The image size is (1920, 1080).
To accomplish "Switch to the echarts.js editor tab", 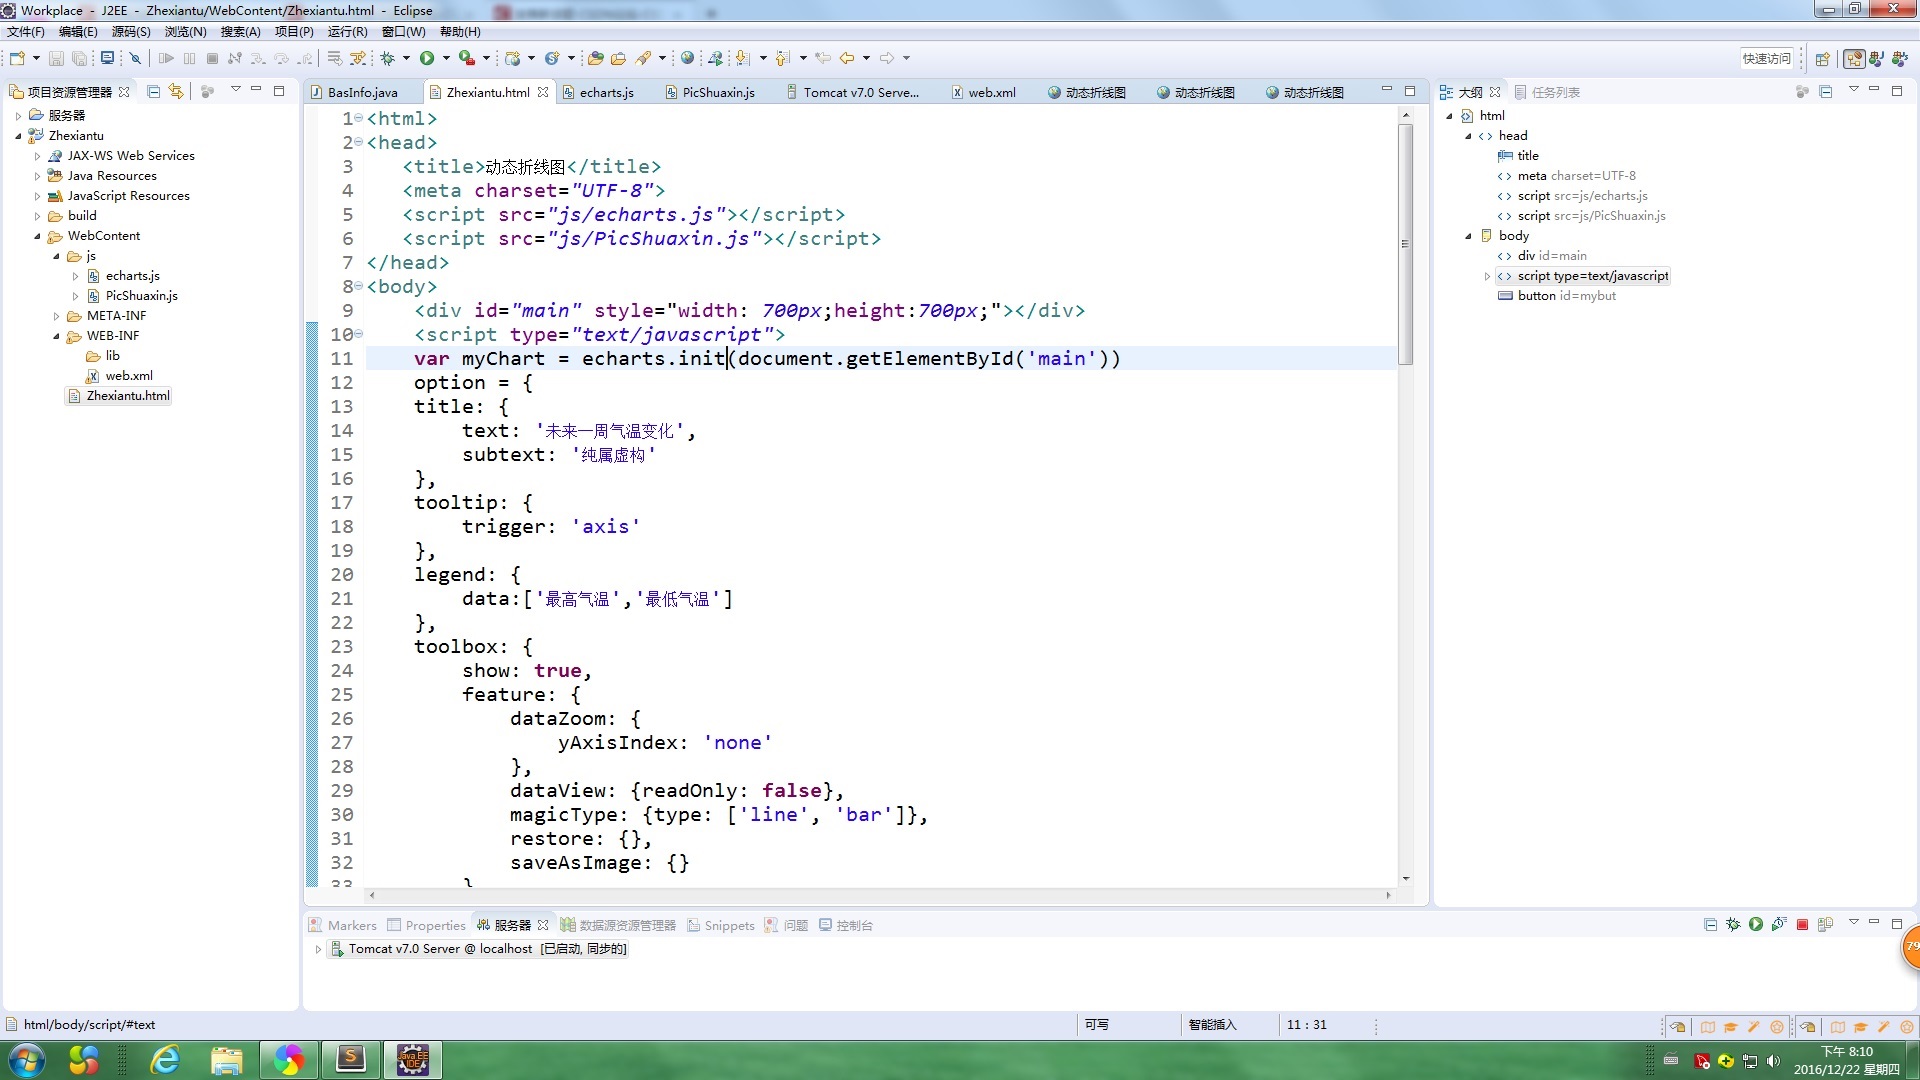I will pos(607,92).
